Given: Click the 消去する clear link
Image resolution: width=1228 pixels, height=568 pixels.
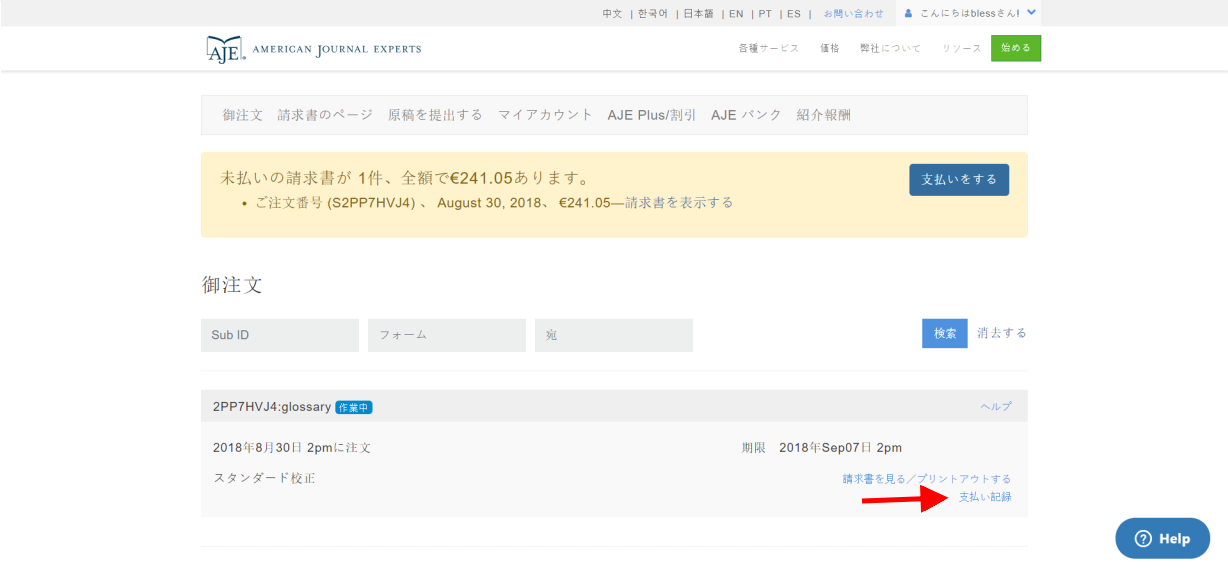Looking at the screenshot, I should pos(1002,333).
